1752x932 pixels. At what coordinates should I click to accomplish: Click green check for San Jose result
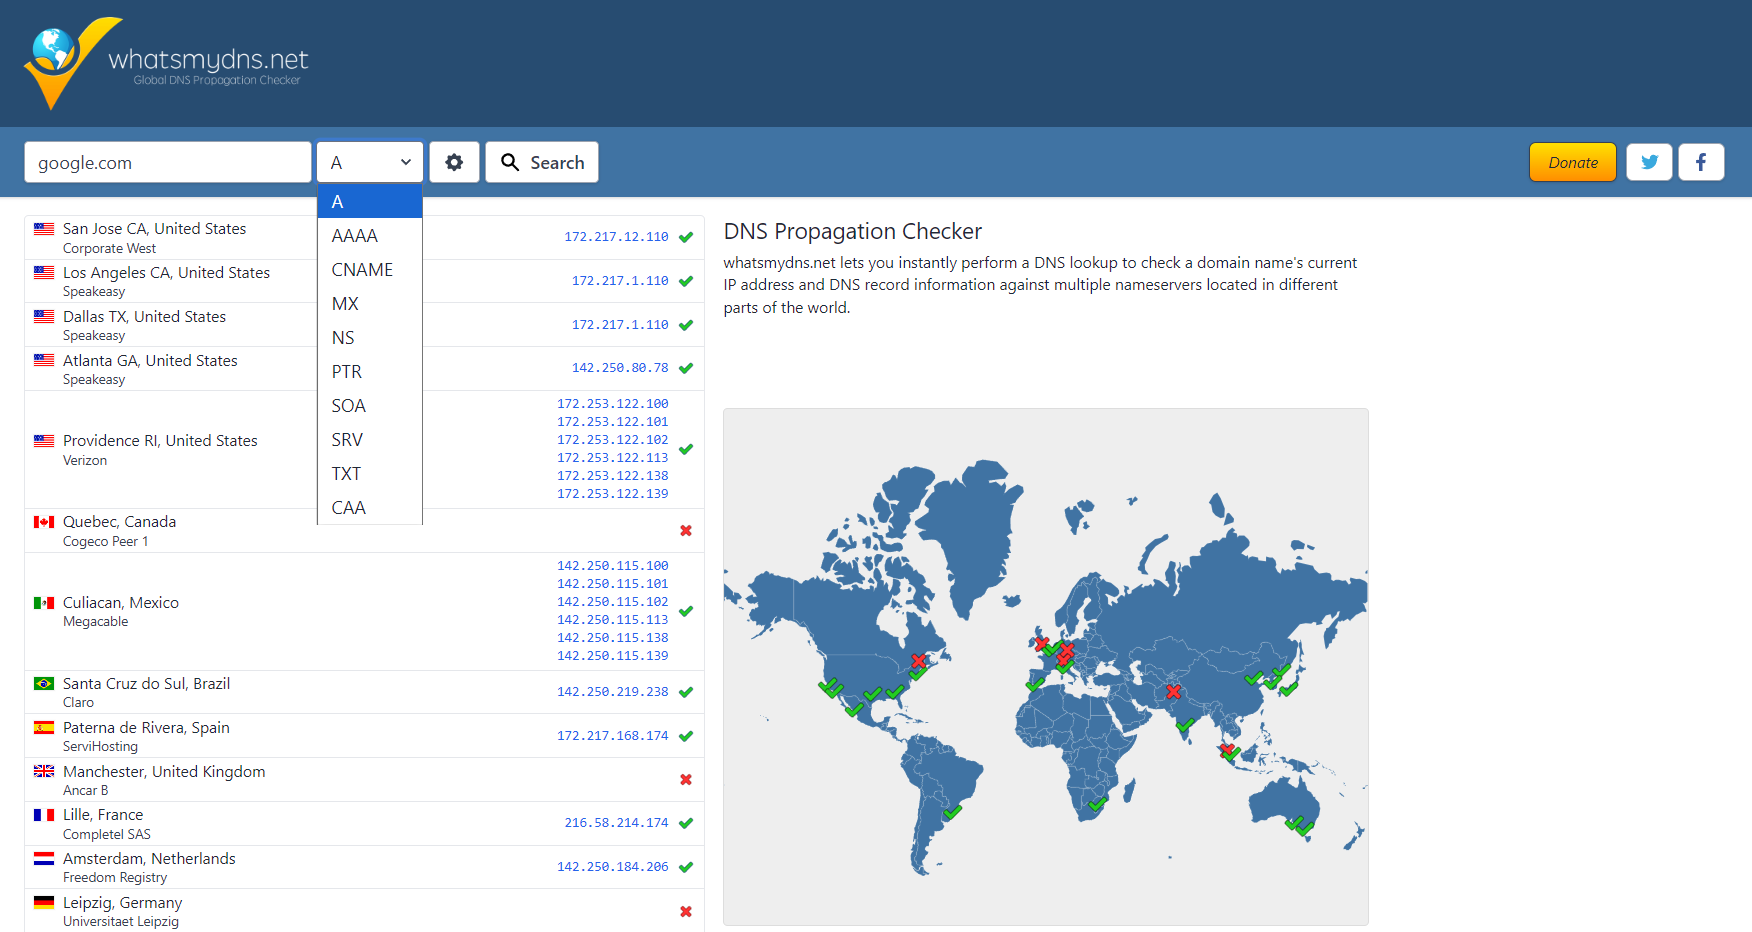[686, 237]
